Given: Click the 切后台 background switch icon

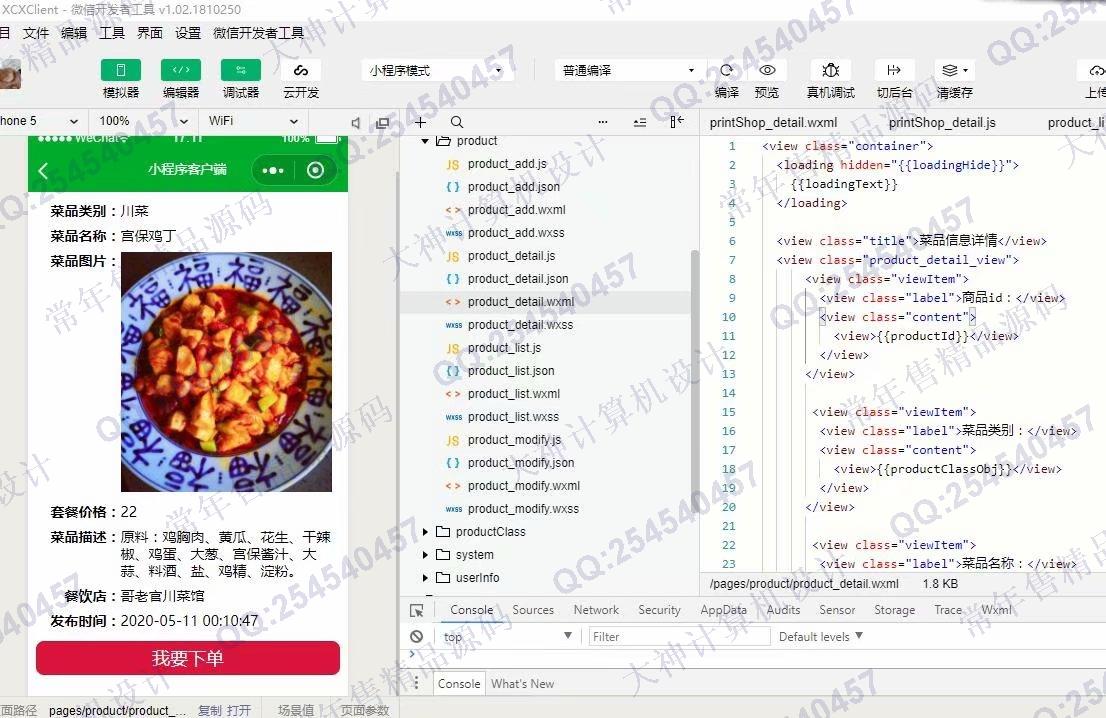Looking at the screenshot, I should pos(894,70).
